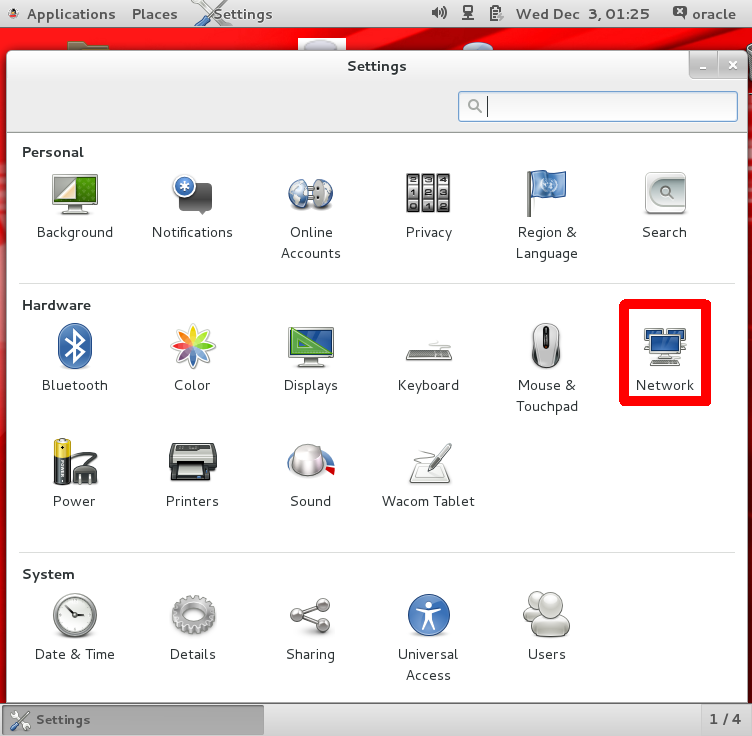Screen dimensions: 752x736
Task: Close the Settings window
Action: [732, 65]
